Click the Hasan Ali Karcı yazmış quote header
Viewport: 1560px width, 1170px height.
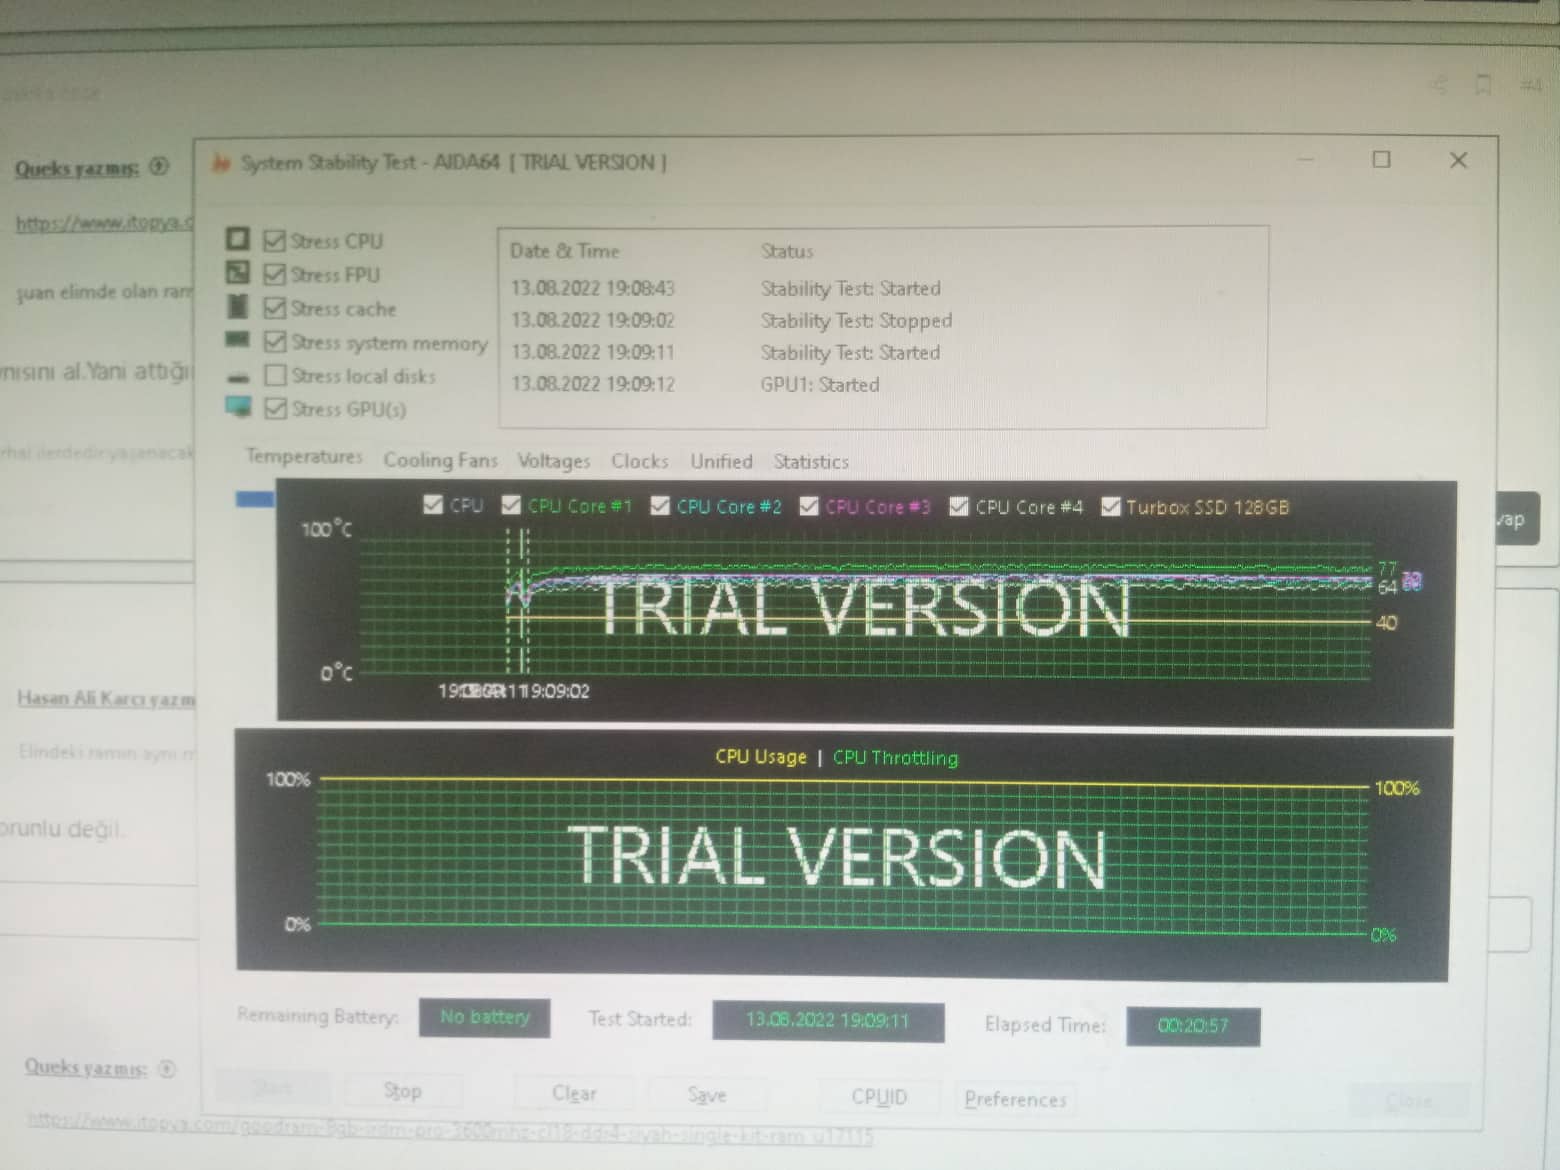click(x=106, y=698)
